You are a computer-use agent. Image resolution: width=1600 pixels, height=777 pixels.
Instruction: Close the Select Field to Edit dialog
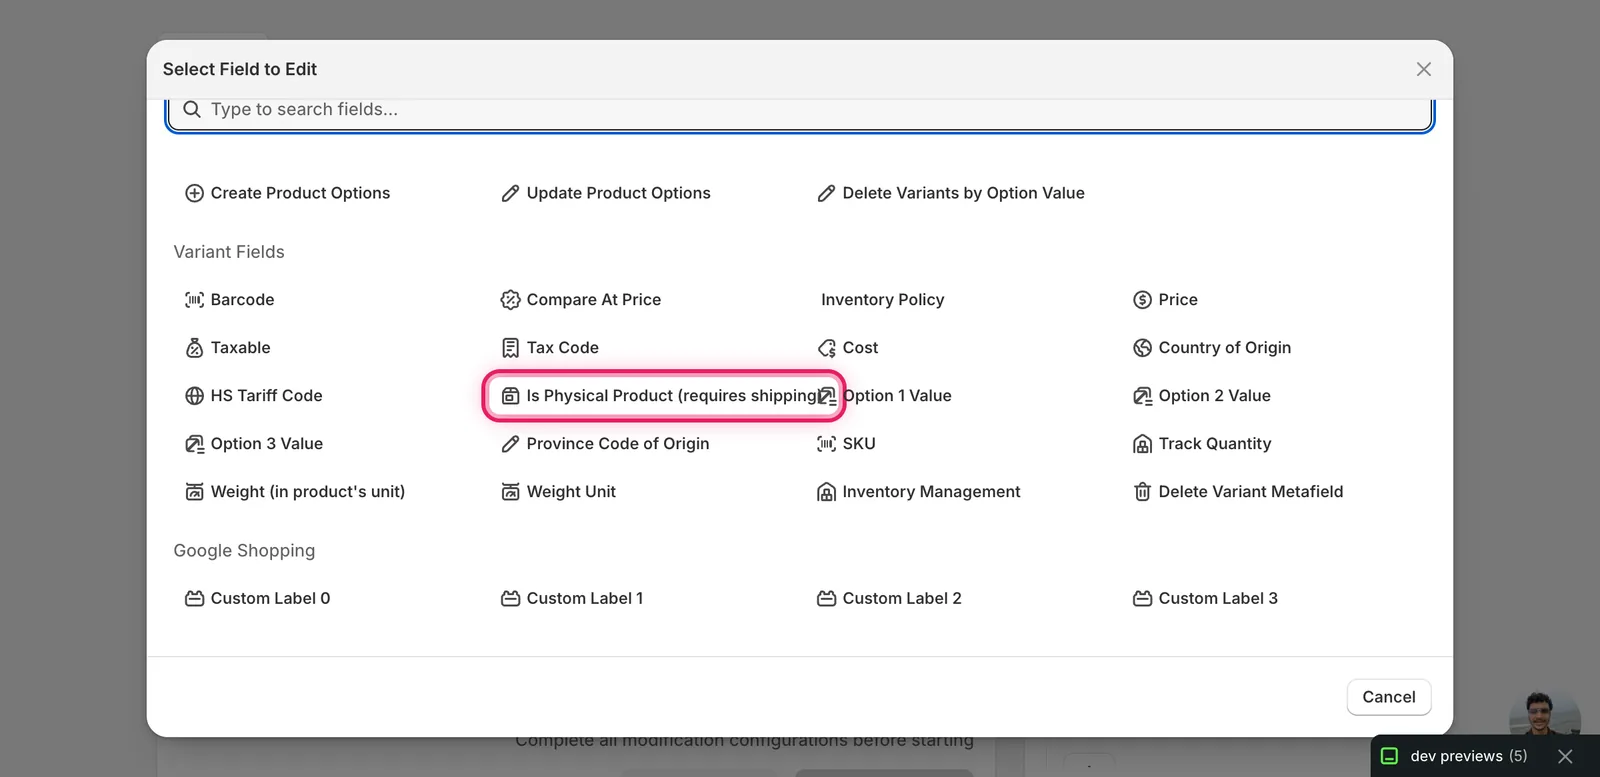(1424, 69)
